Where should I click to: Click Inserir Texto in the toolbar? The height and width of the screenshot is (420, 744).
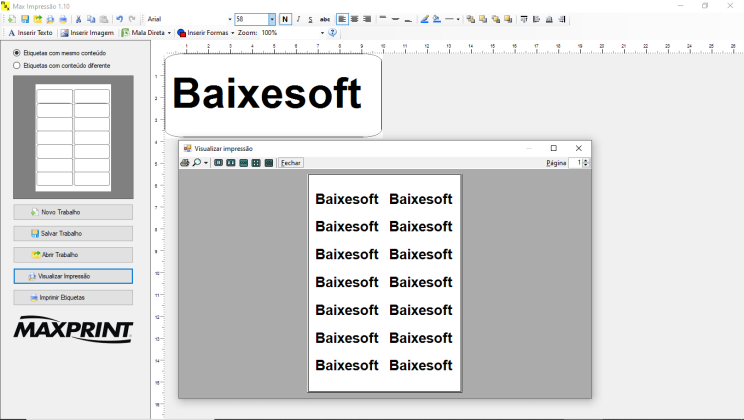pos(30,33)
